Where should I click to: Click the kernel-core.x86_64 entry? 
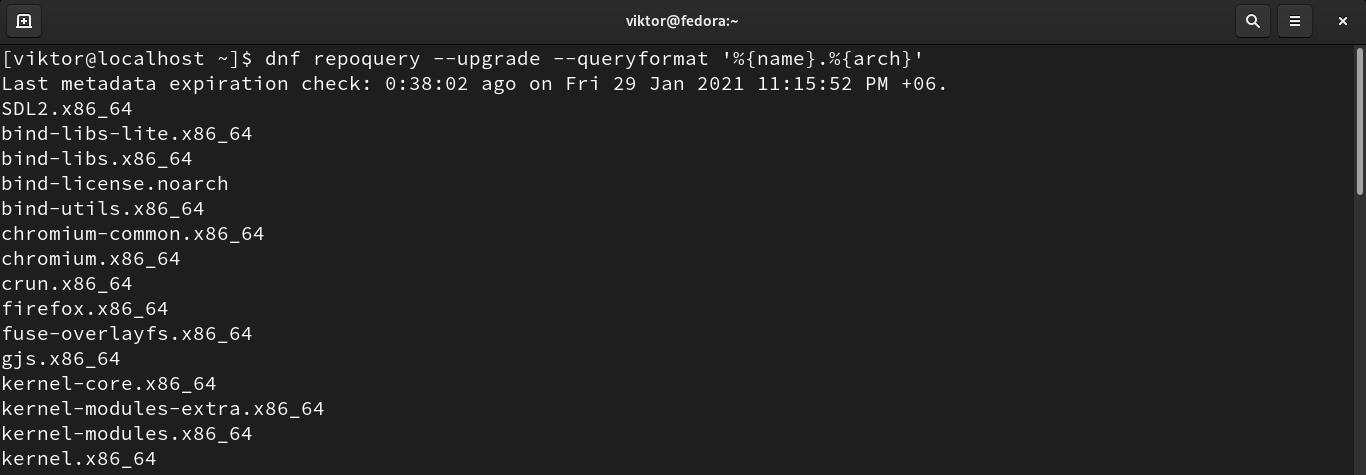point(109,384)
